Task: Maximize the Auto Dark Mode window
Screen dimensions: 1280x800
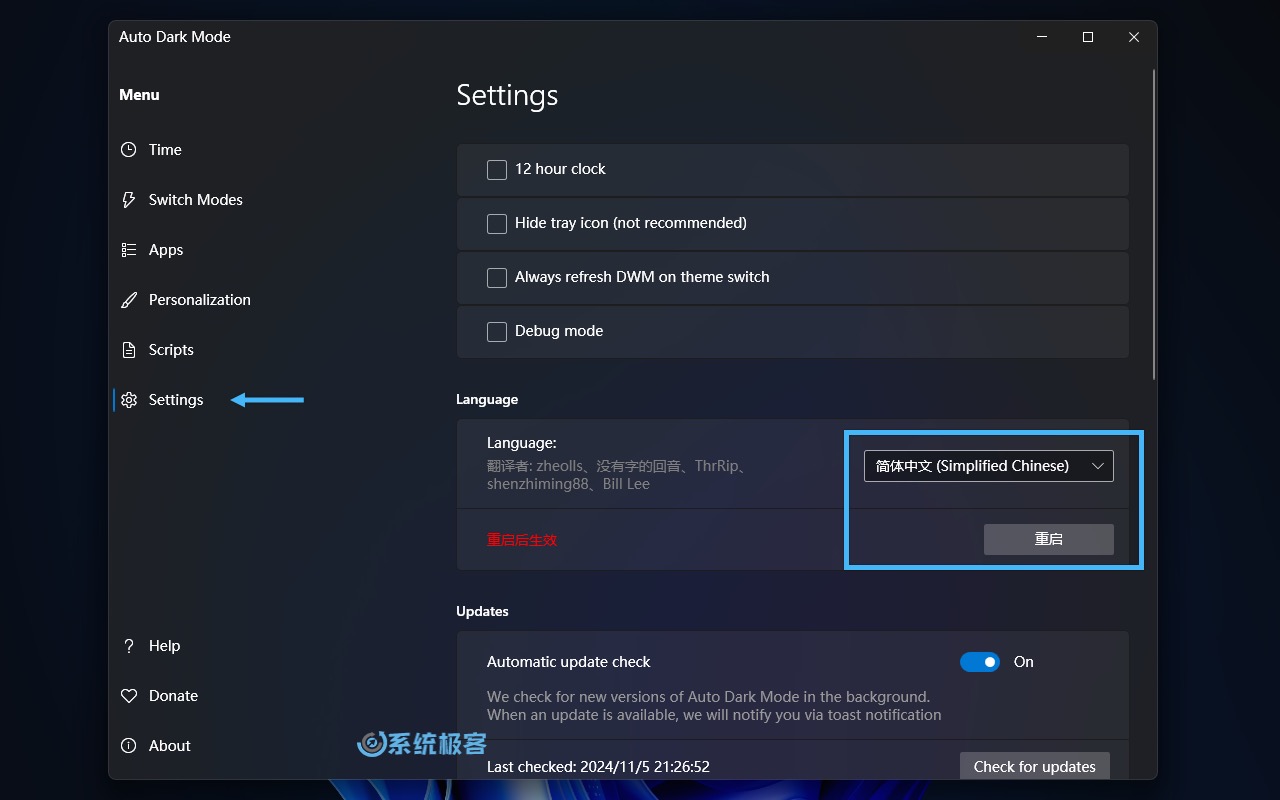Action: [1088, 37]
